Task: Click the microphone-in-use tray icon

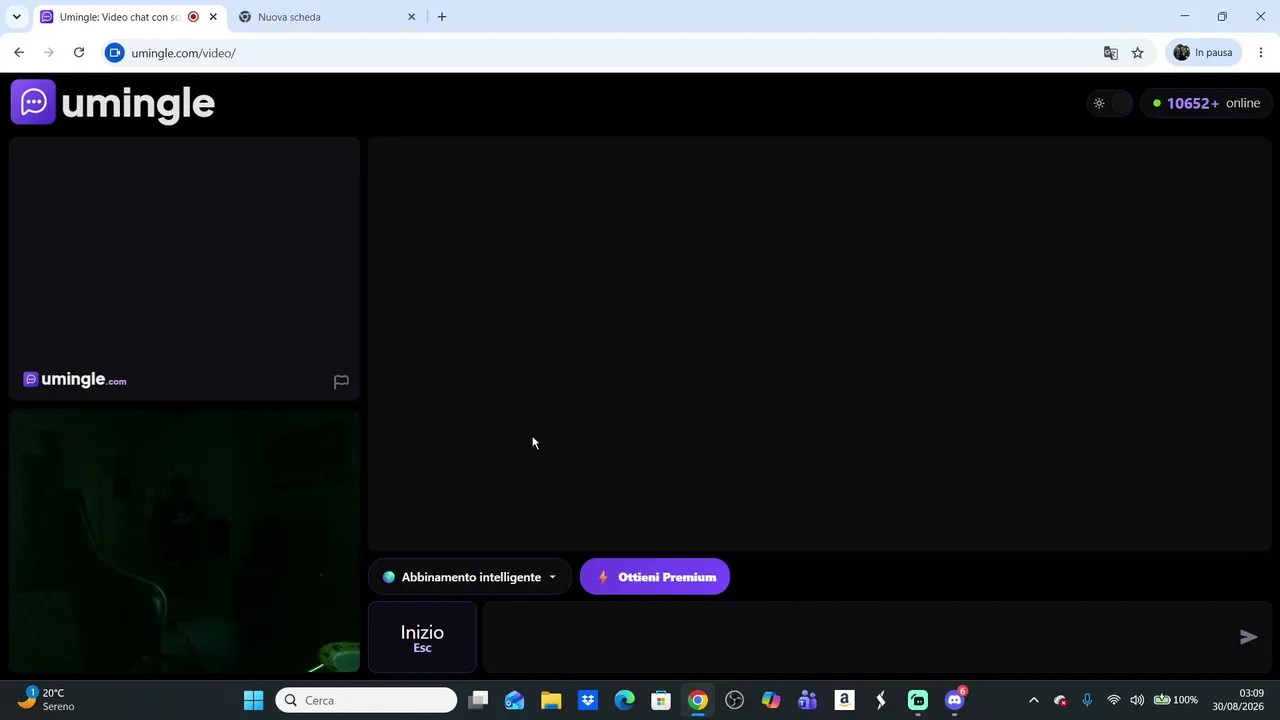Action: (1087, 700)
